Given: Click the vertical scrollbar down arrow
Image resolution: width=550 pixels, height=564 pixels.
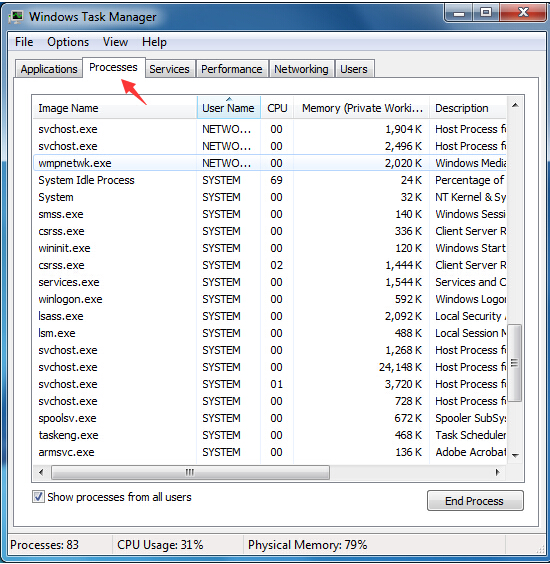Looking at the screenshot, I should (x=515, y=455).
